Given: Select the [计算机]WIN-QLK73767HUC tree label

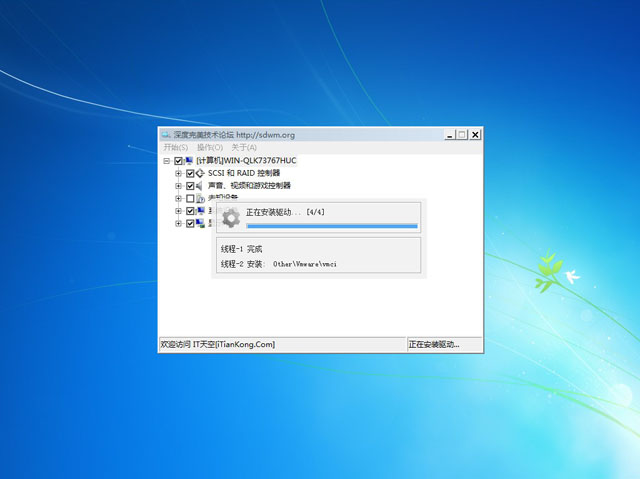Looking at the screenshot, I should pyautogui.click(x=246, y=161).
